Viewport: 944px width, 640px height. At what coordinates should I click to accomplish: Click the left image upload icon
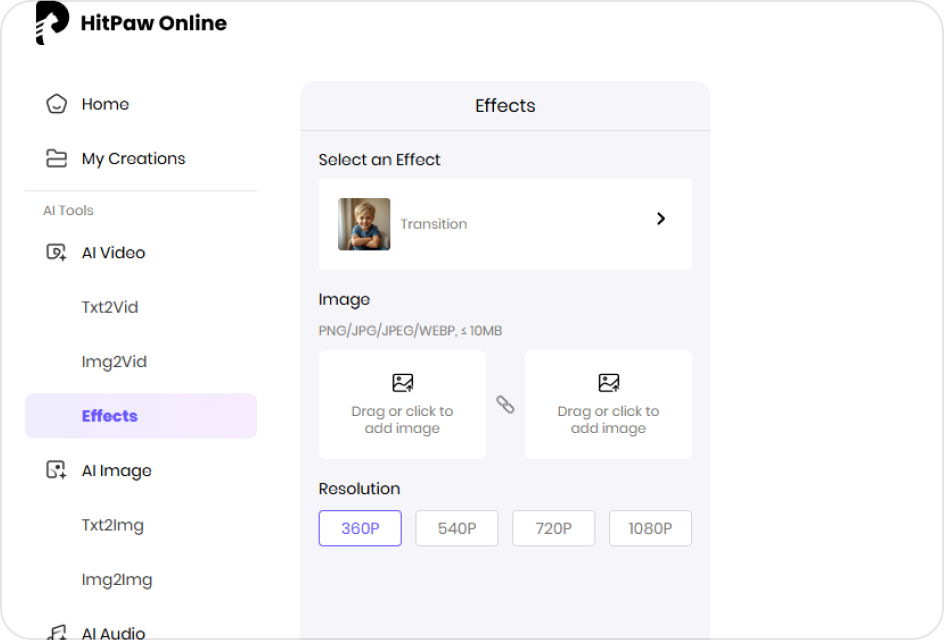click(x=402, y=381)
